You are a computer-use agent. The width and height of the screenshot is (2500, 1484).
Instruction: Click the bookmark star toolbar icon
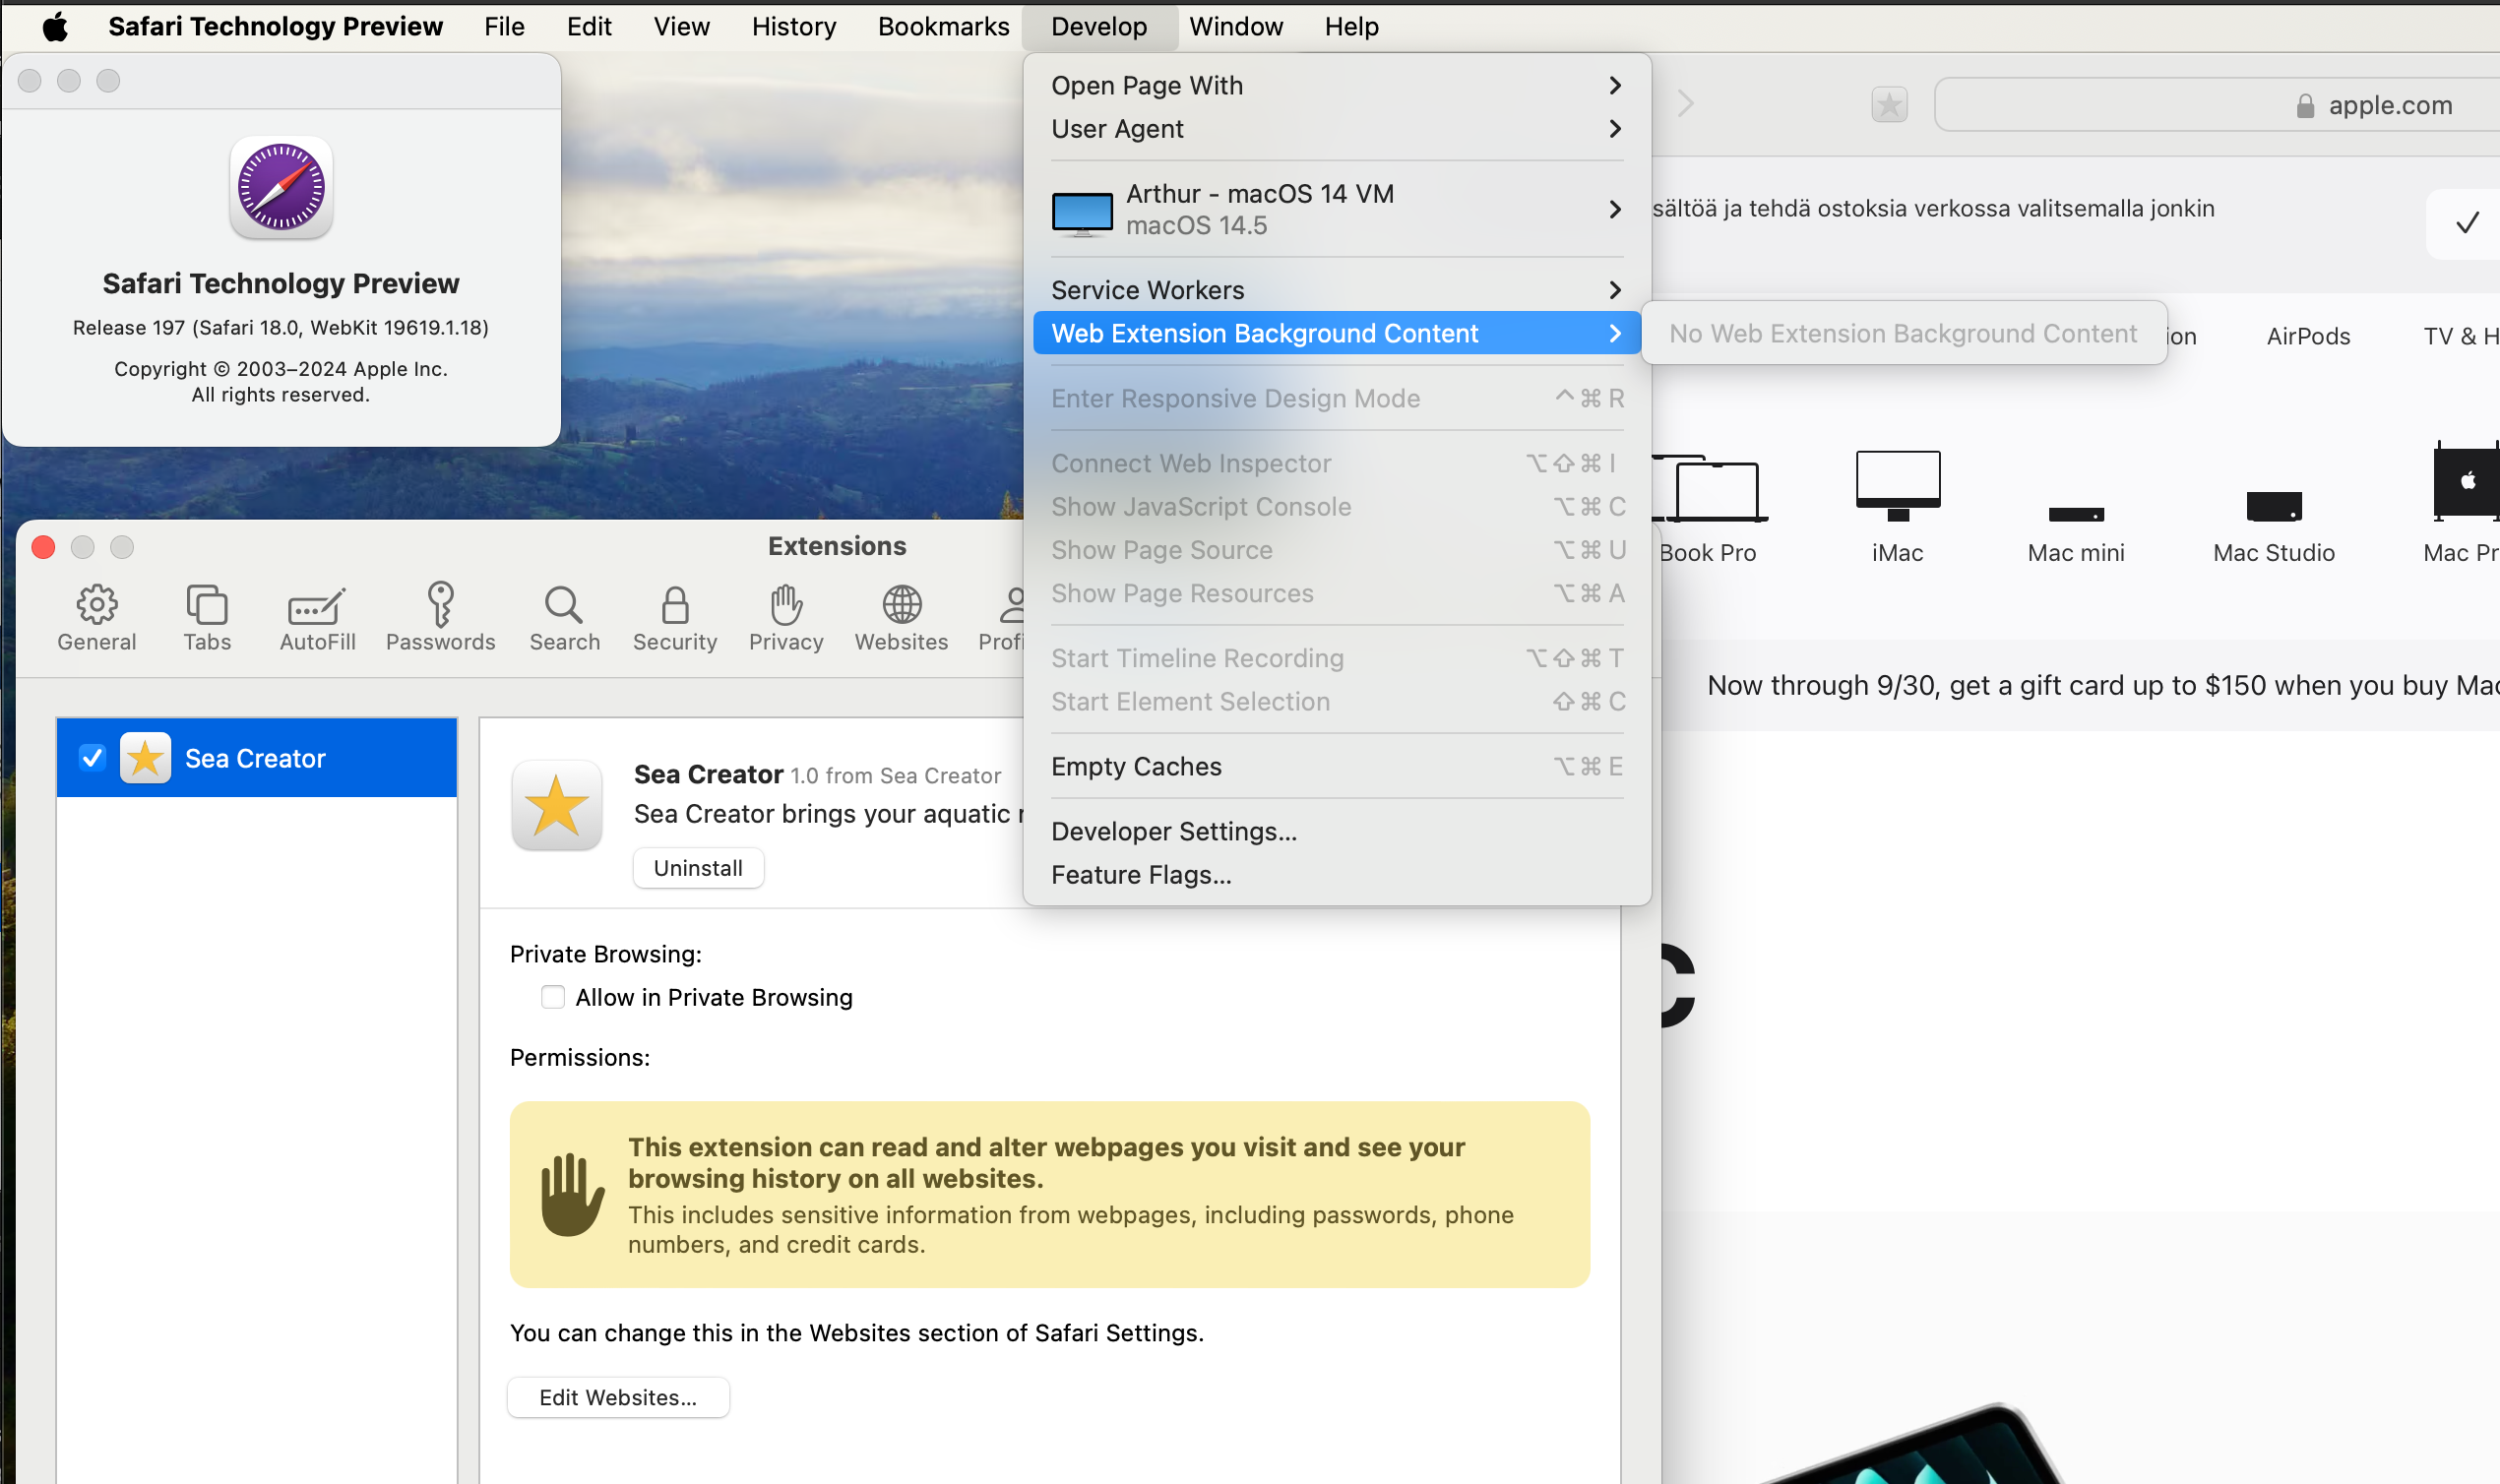click(1889, 105)
